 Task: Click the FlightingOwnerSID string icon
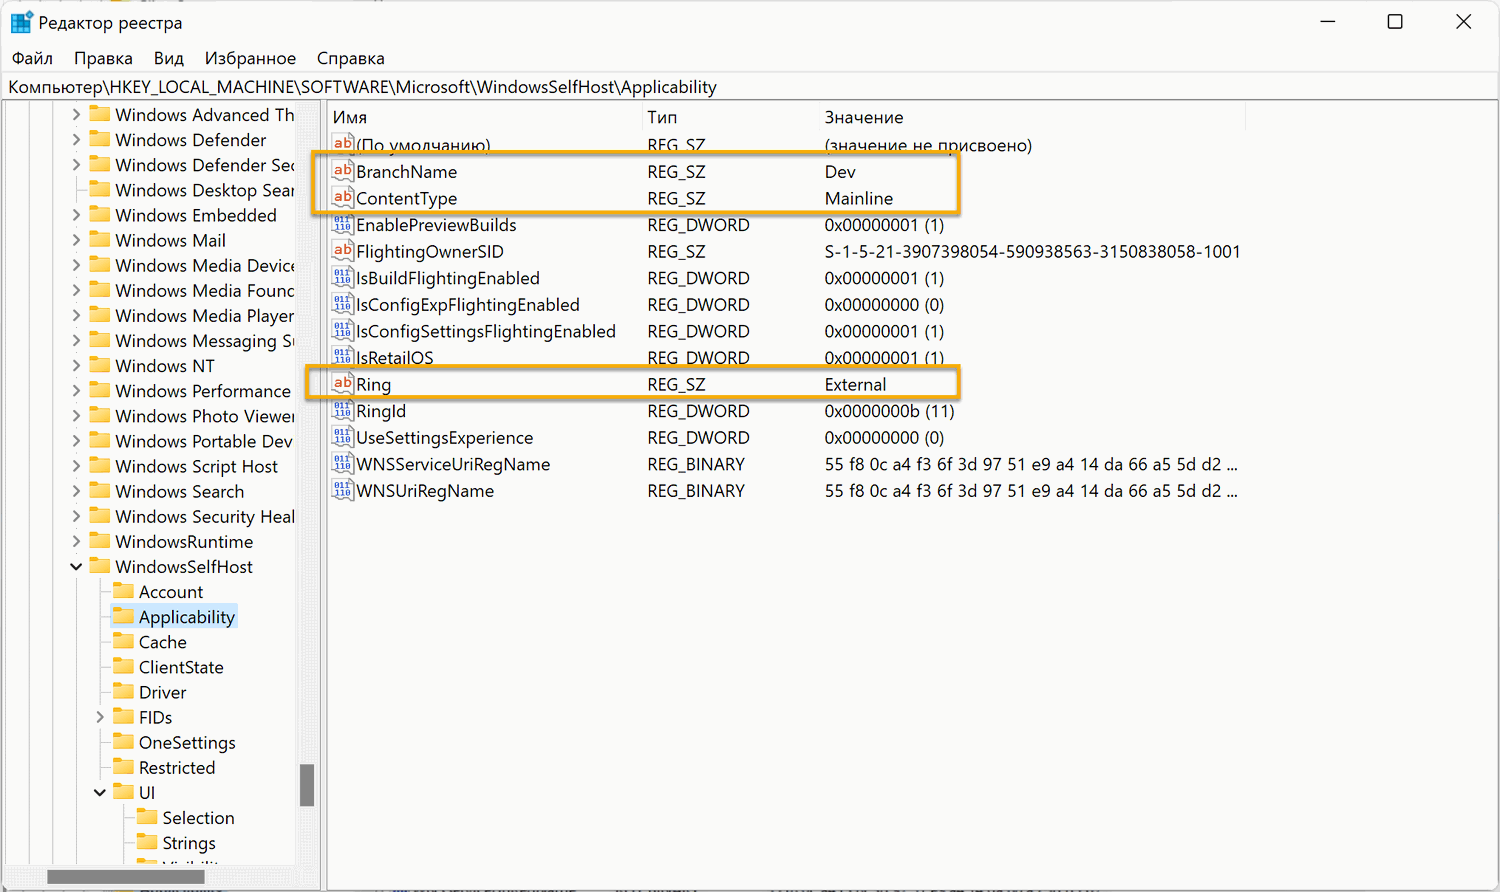[x=343, y=251]
